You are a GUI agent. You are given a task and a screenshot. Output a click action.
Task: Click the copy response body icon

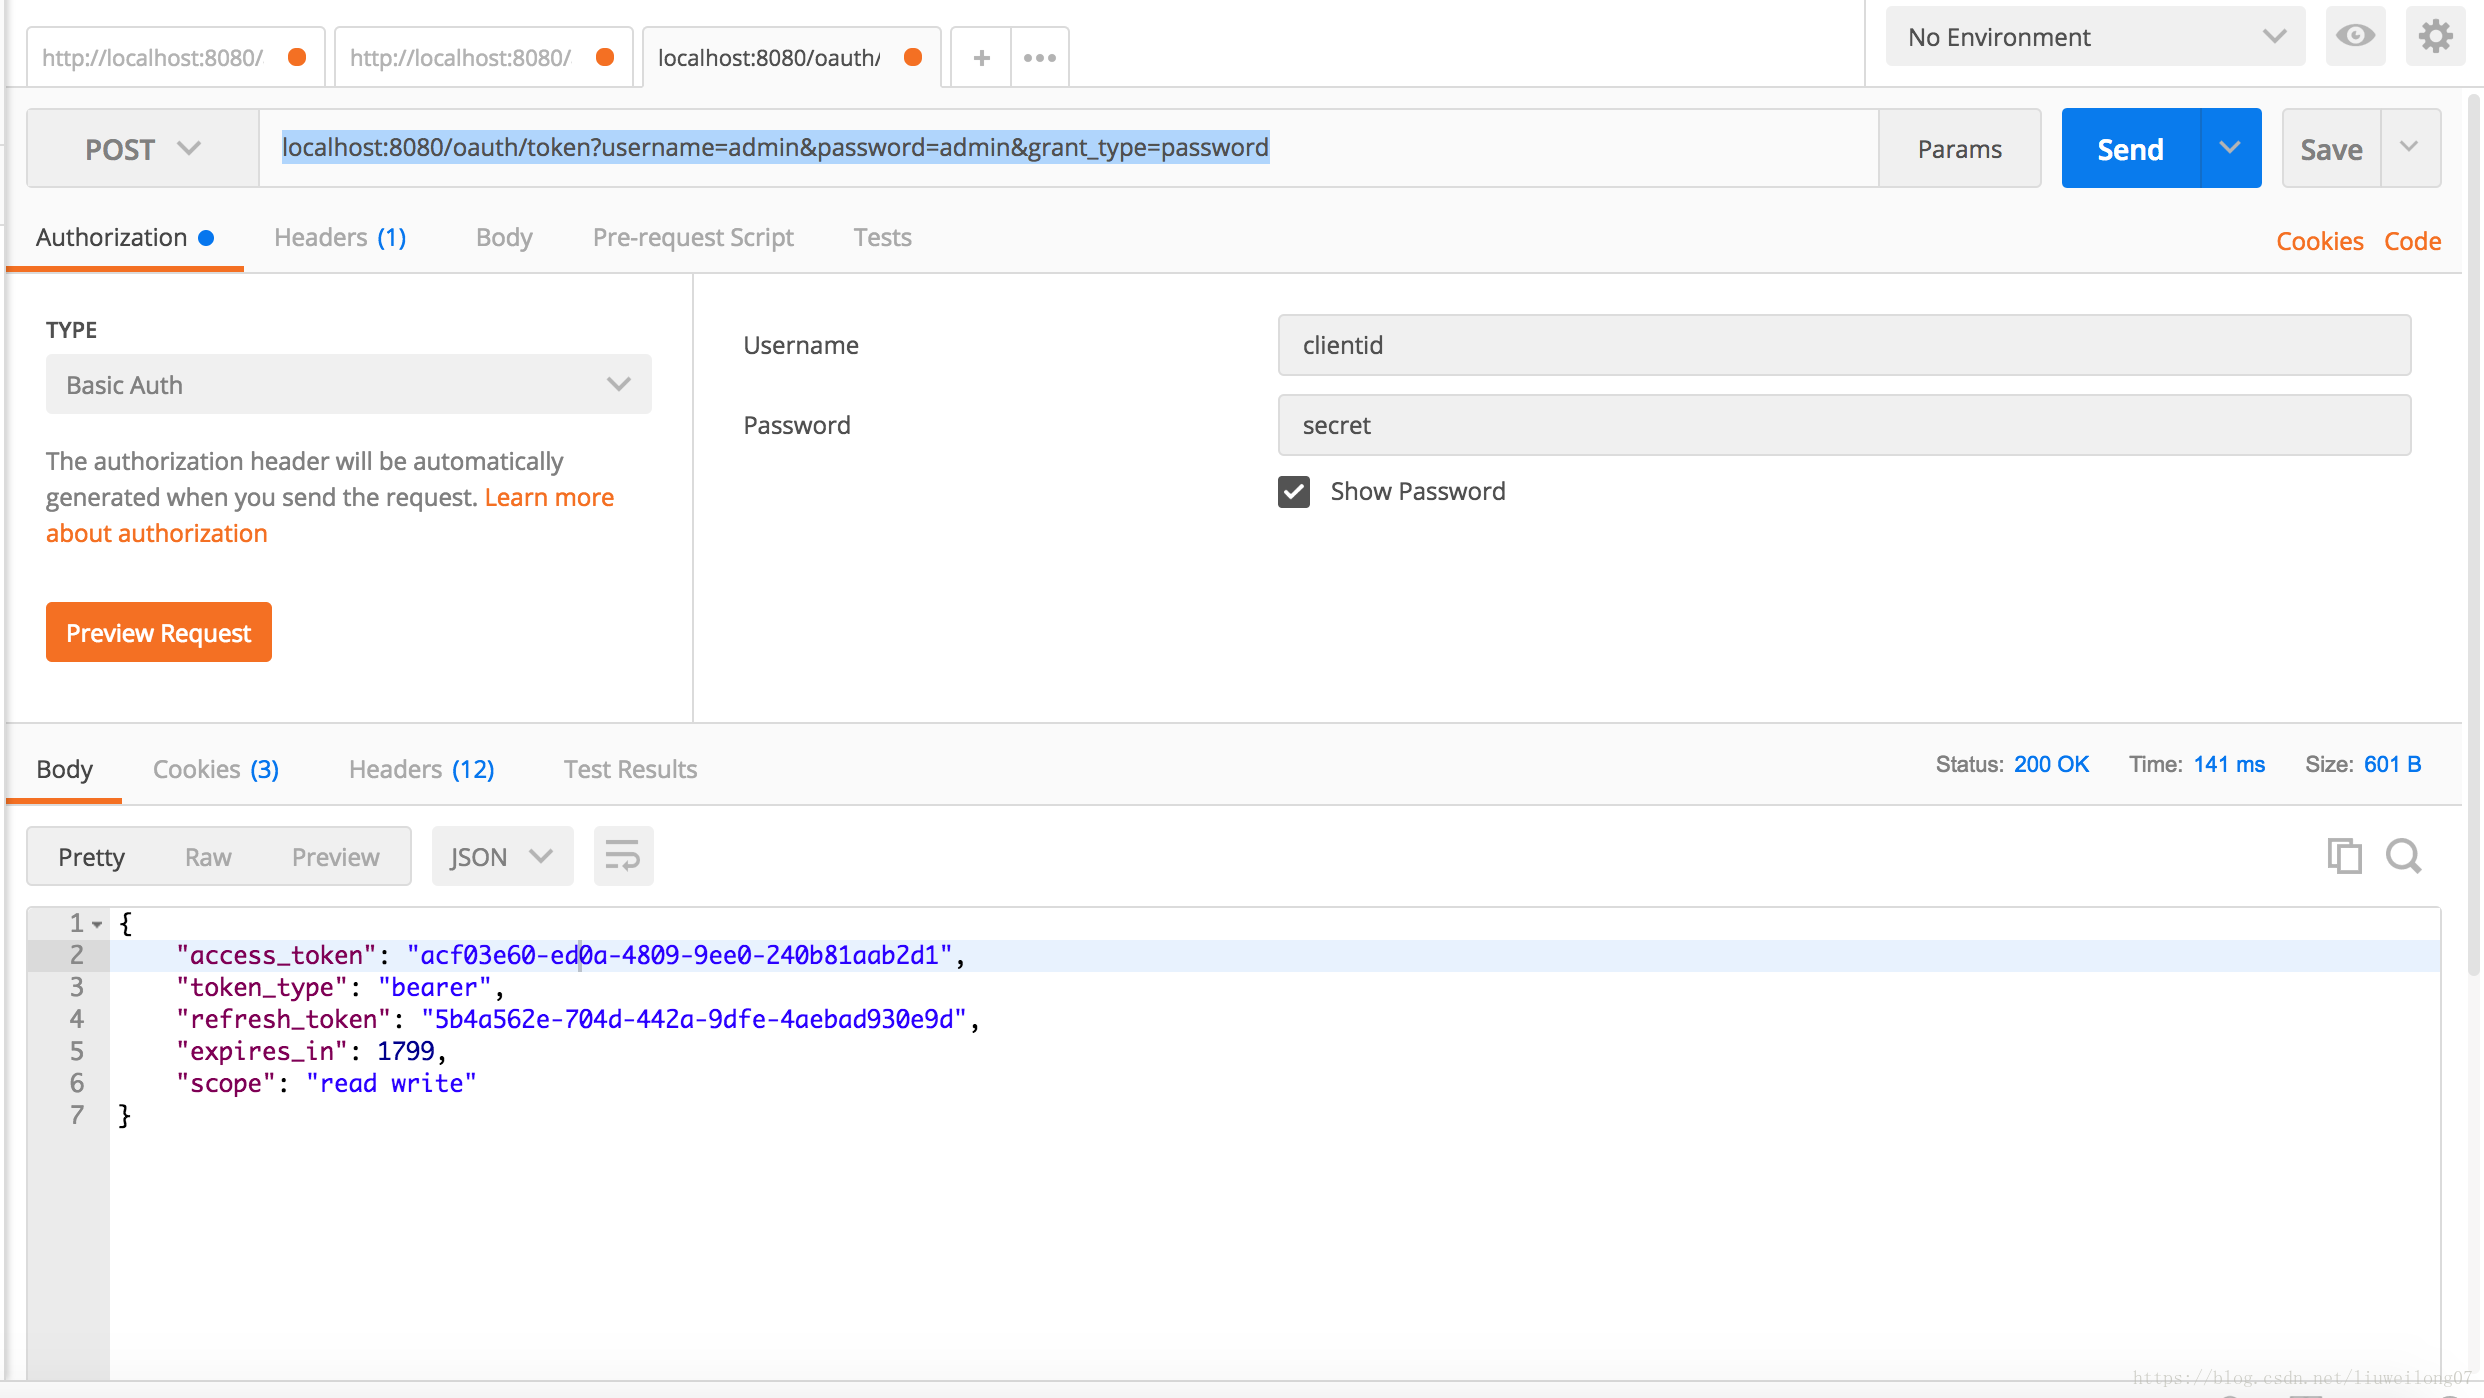tap(2341, 857)
